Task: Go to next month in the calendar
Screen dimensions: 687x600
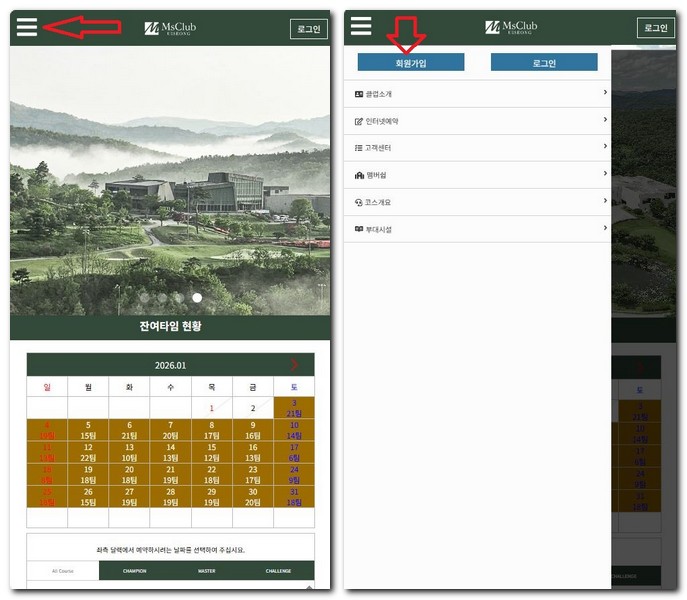Action: click(294, 365)
